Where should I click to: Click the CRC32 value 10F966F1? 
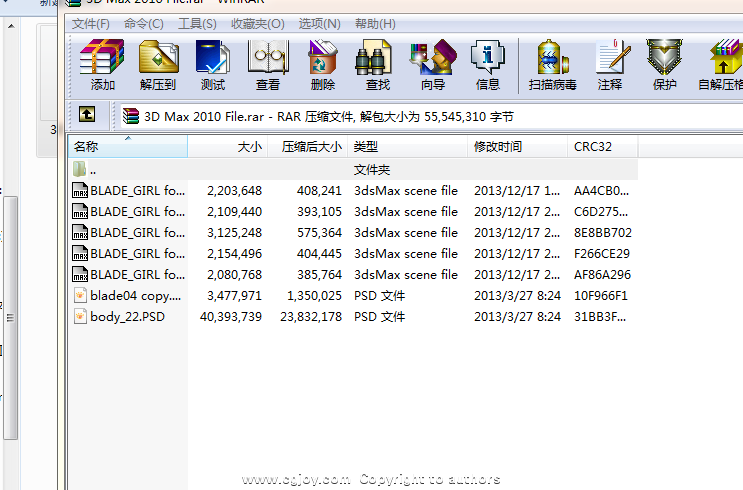click(601, 296)
